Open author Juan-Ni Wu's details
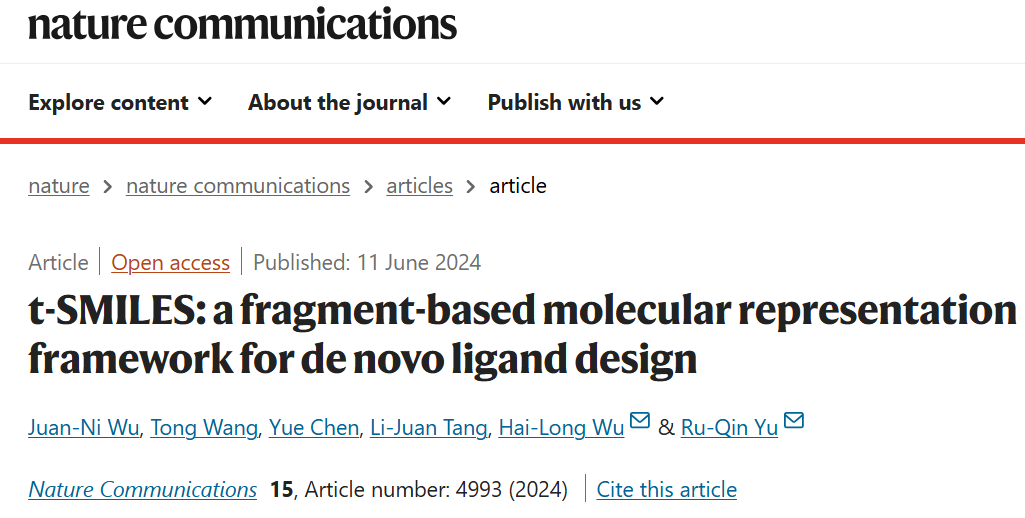Viewport: 1025px width, 518px height. [85, 428]
